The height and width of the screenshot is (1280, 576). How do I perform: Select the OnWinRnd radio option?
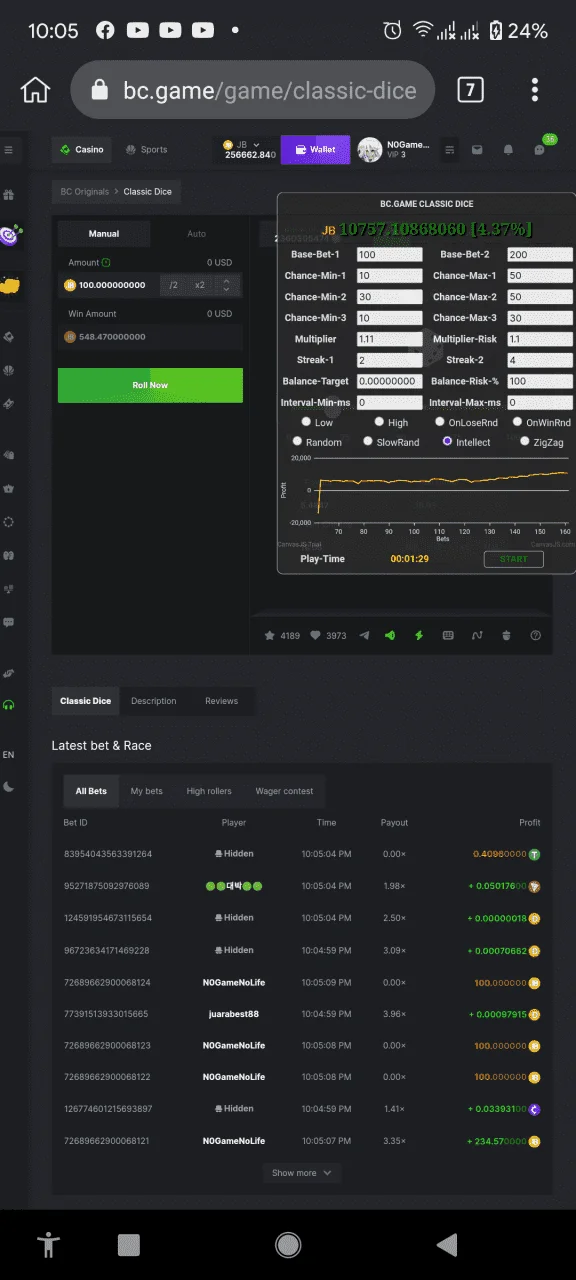click(x=517, y=422)
